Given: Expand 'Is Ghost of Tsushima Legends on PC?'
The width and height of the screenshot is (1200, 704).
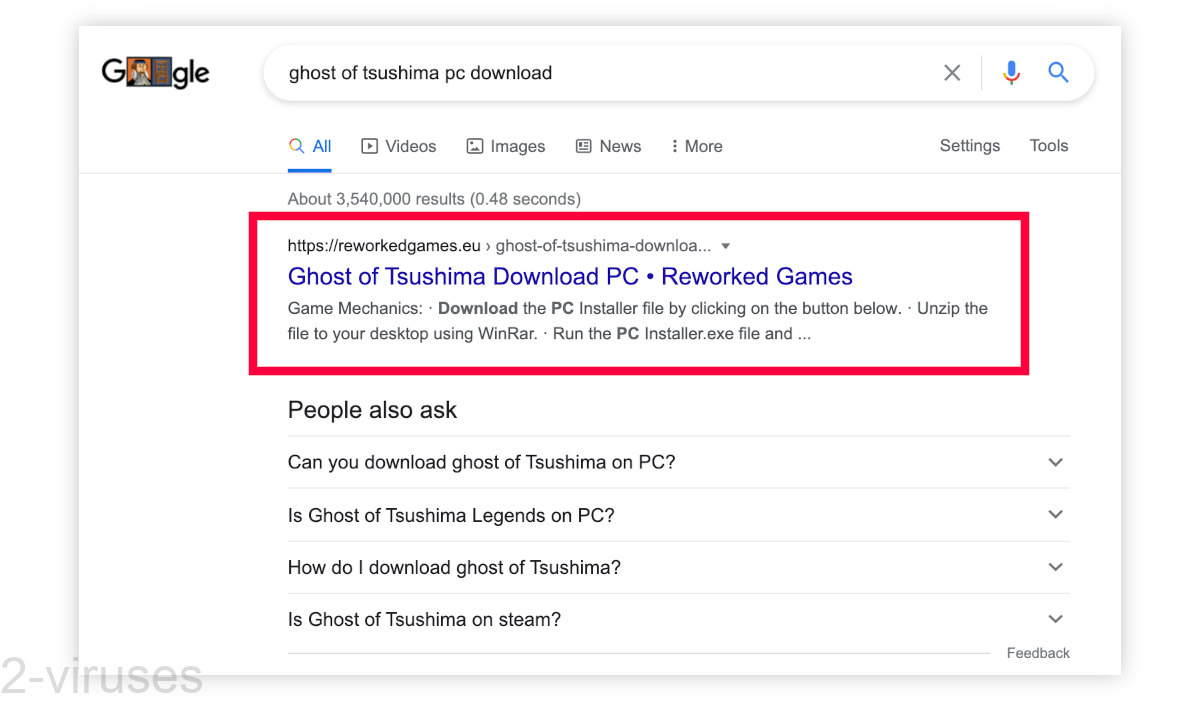Looking at the screenshot, I should [x=1055, y=514].
